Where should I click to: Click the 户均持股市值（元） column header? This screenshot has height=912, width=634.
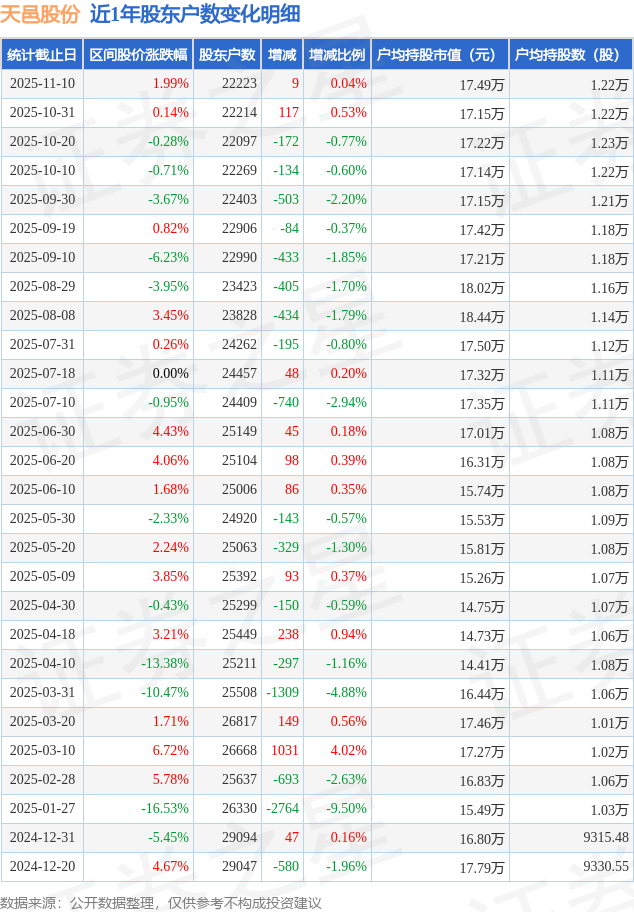[x=440, y=55]
